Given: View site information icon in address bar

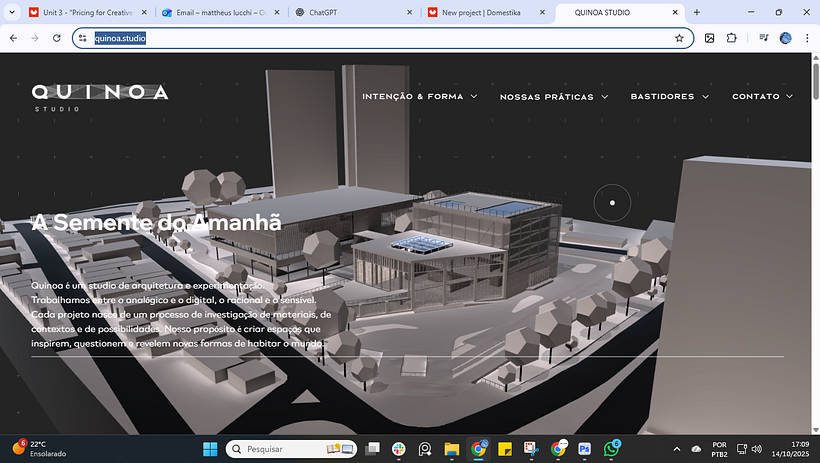Looking at the screenshot, I should pos(83,38).
